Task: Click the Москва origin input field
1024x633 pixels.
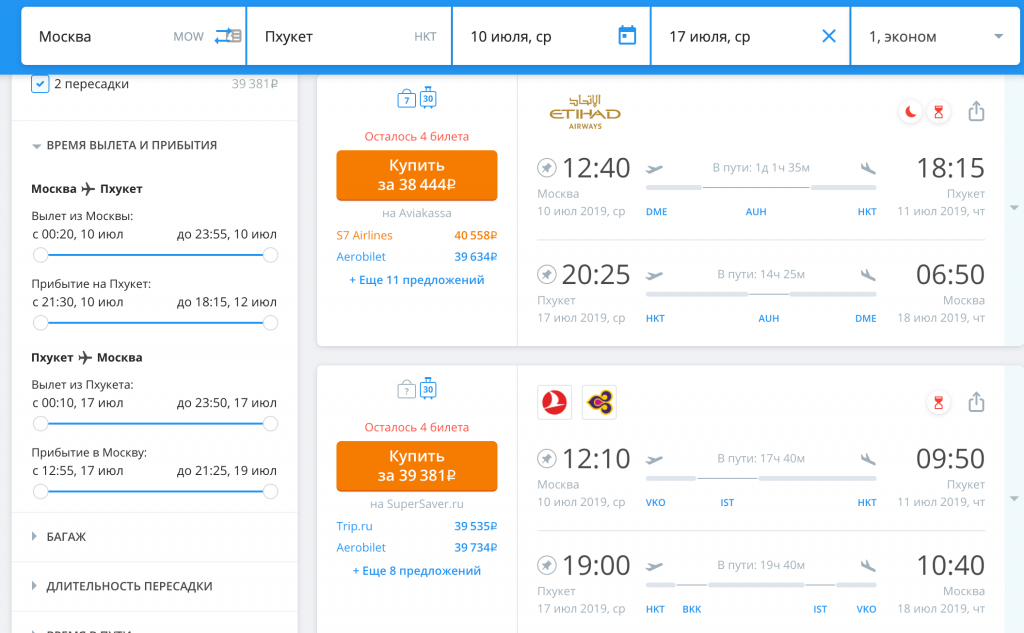Action: 100,37
